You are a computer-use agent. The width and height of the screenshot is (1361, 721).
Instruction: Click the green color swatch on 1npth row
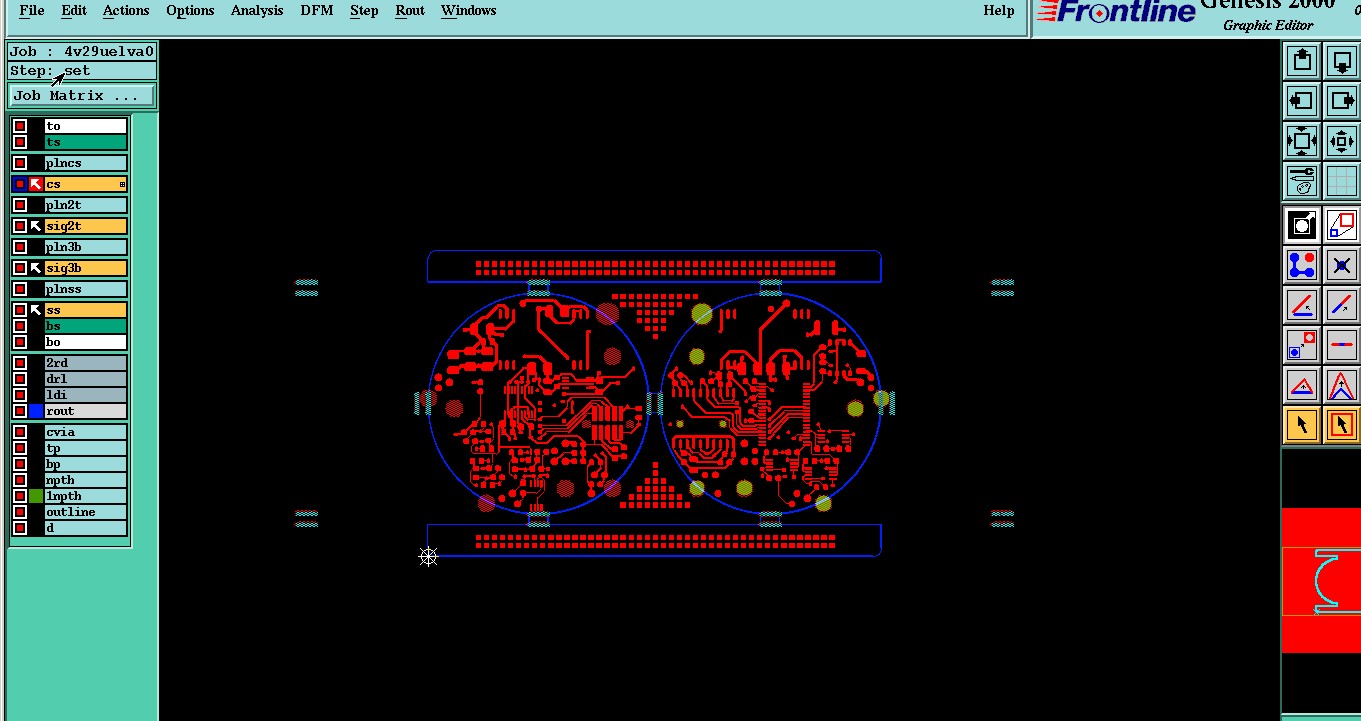pos(36,496)
